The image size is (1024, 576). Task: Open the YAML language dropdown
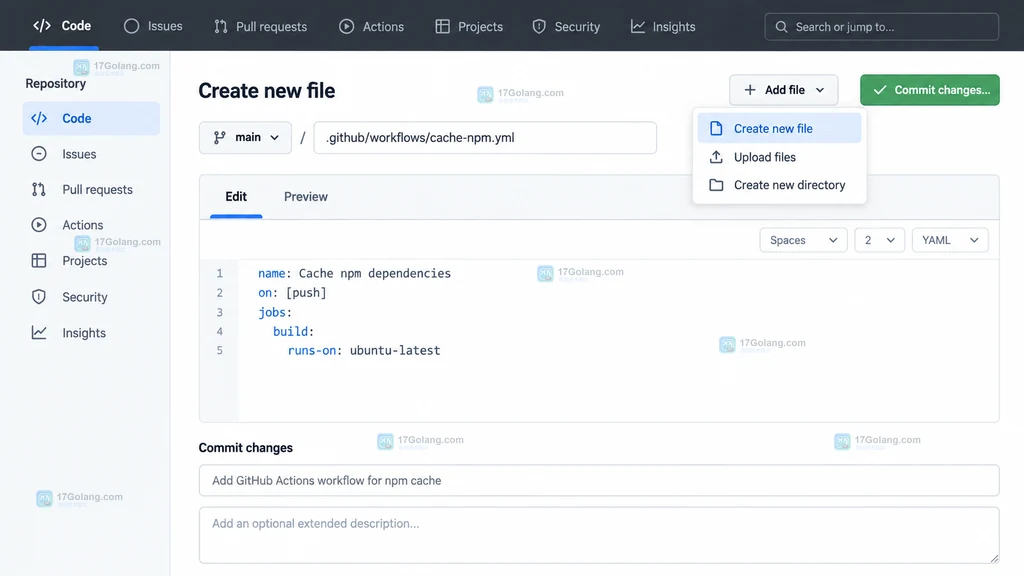[x=950, y=240]
